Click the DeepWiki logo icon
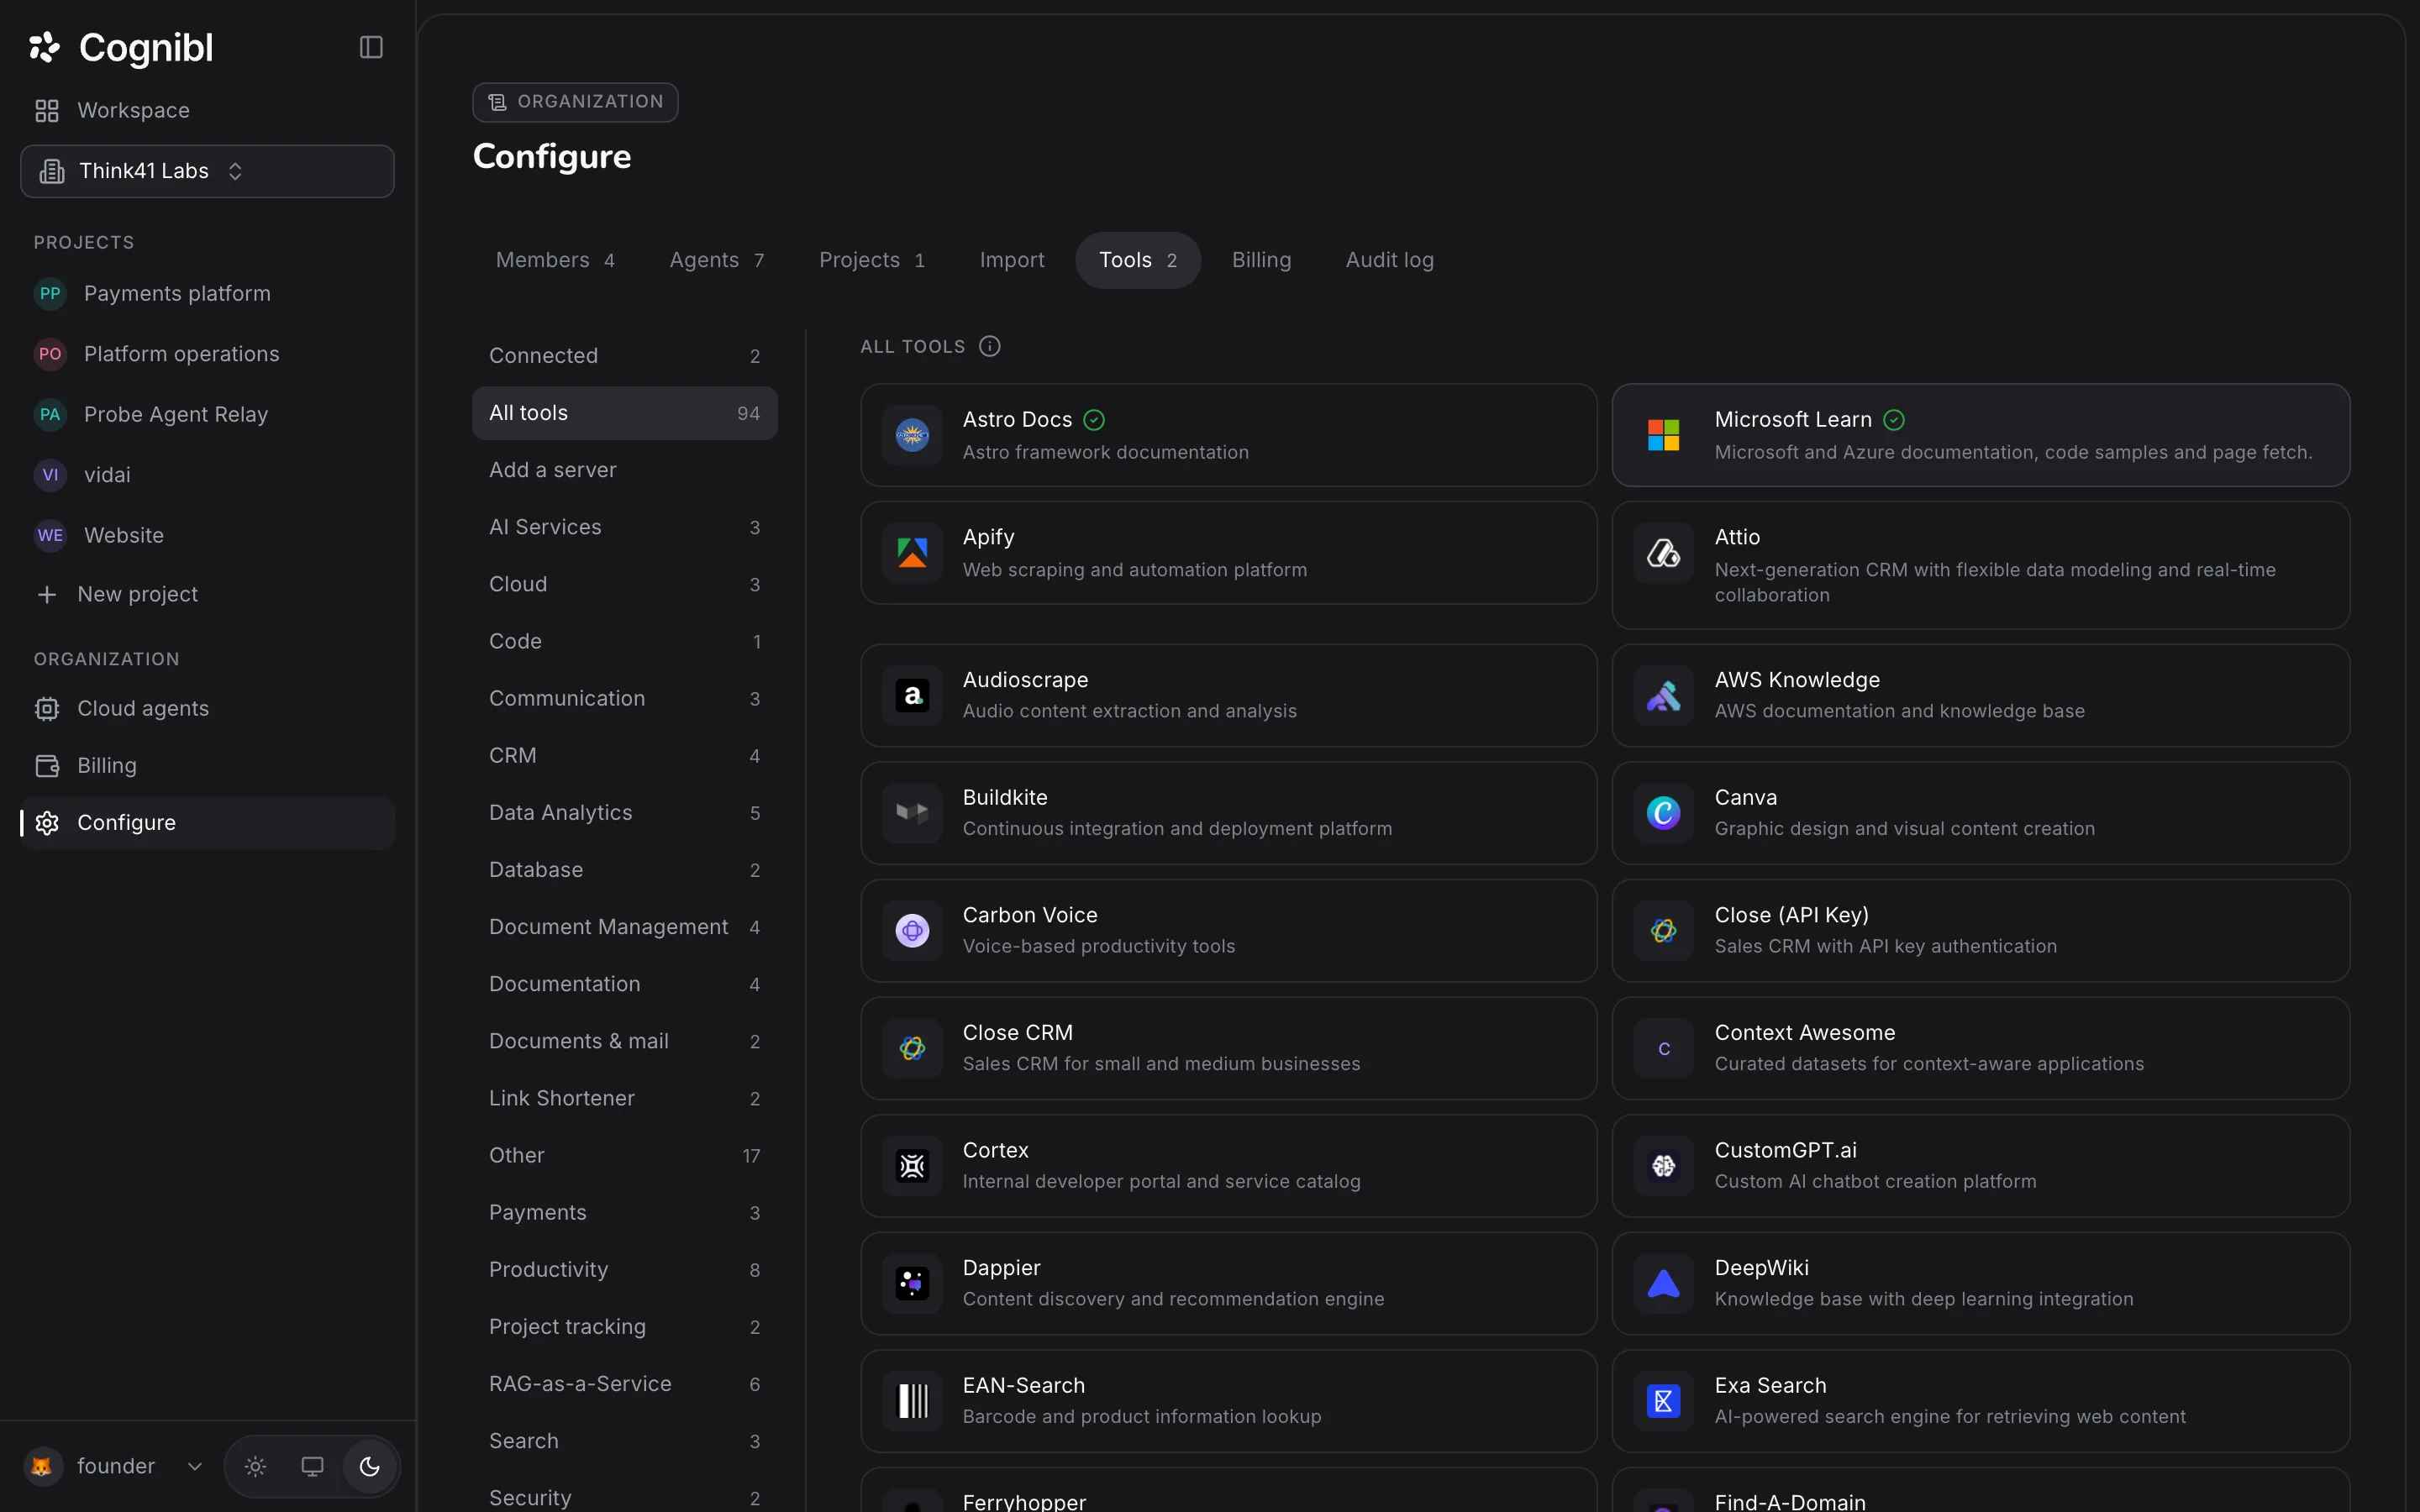Image resolution: width=2420 pixels, height=1512 pixels. click(1663, 1284)
